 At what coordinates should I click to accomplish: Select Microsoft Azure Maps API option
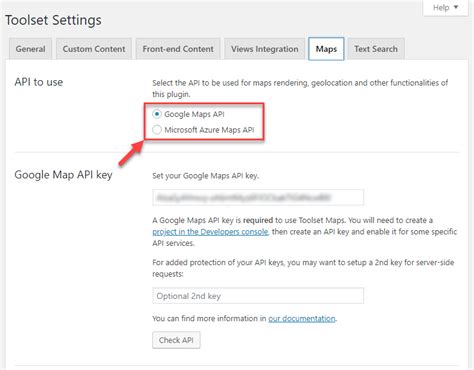click(157, 130)
